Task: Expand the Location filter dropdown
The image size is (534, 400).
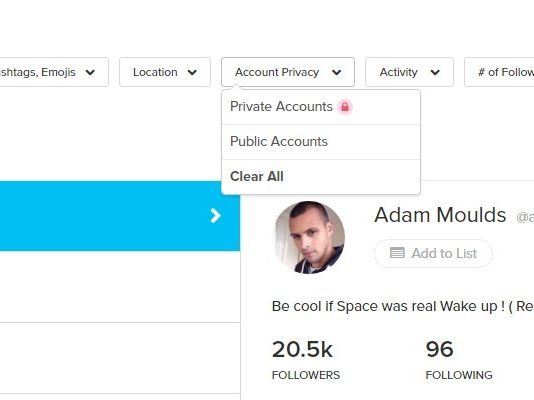Action: (x=165, y=72)
